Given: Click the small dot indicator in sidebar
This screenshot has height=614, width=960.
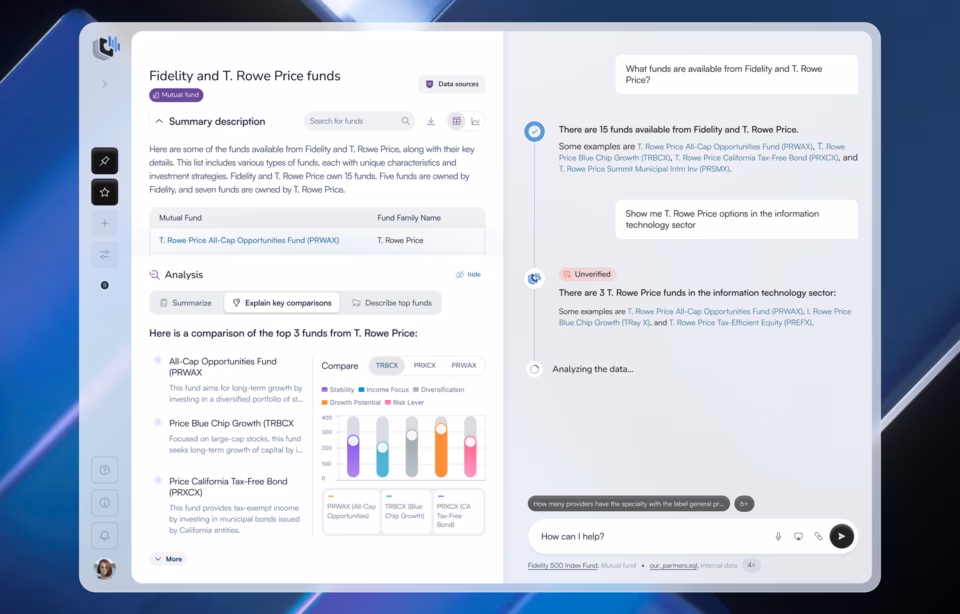Looking at the screenshot, I should tap(105, 285).
